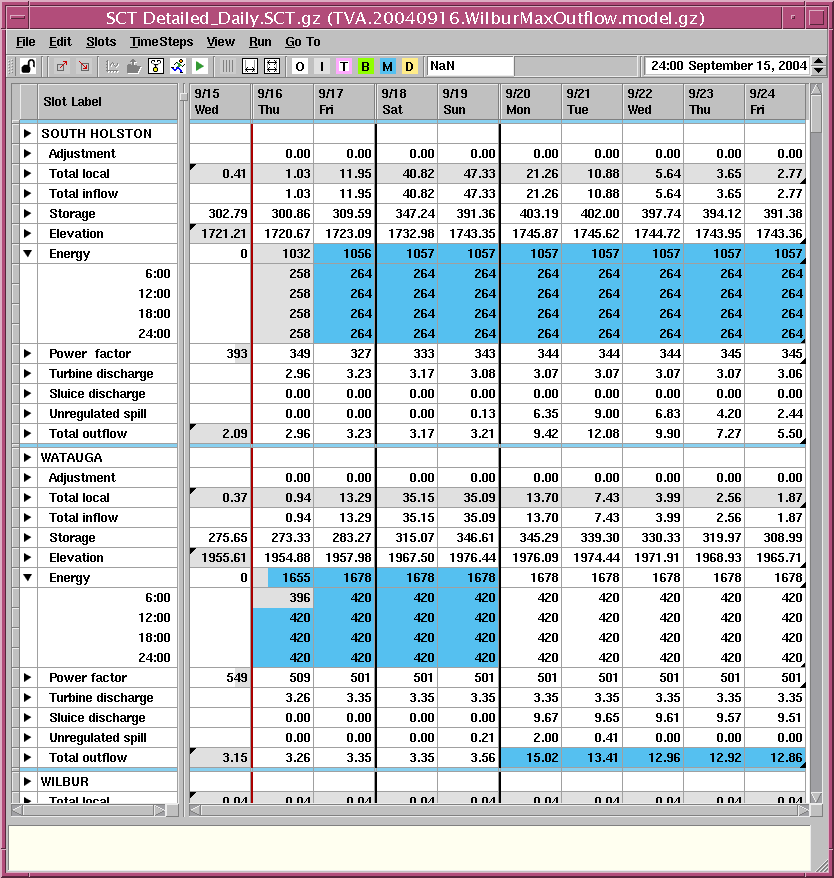Click the toolbar drag handle grip
This screenshot has width=834, height=878.
tap(11, 67)
